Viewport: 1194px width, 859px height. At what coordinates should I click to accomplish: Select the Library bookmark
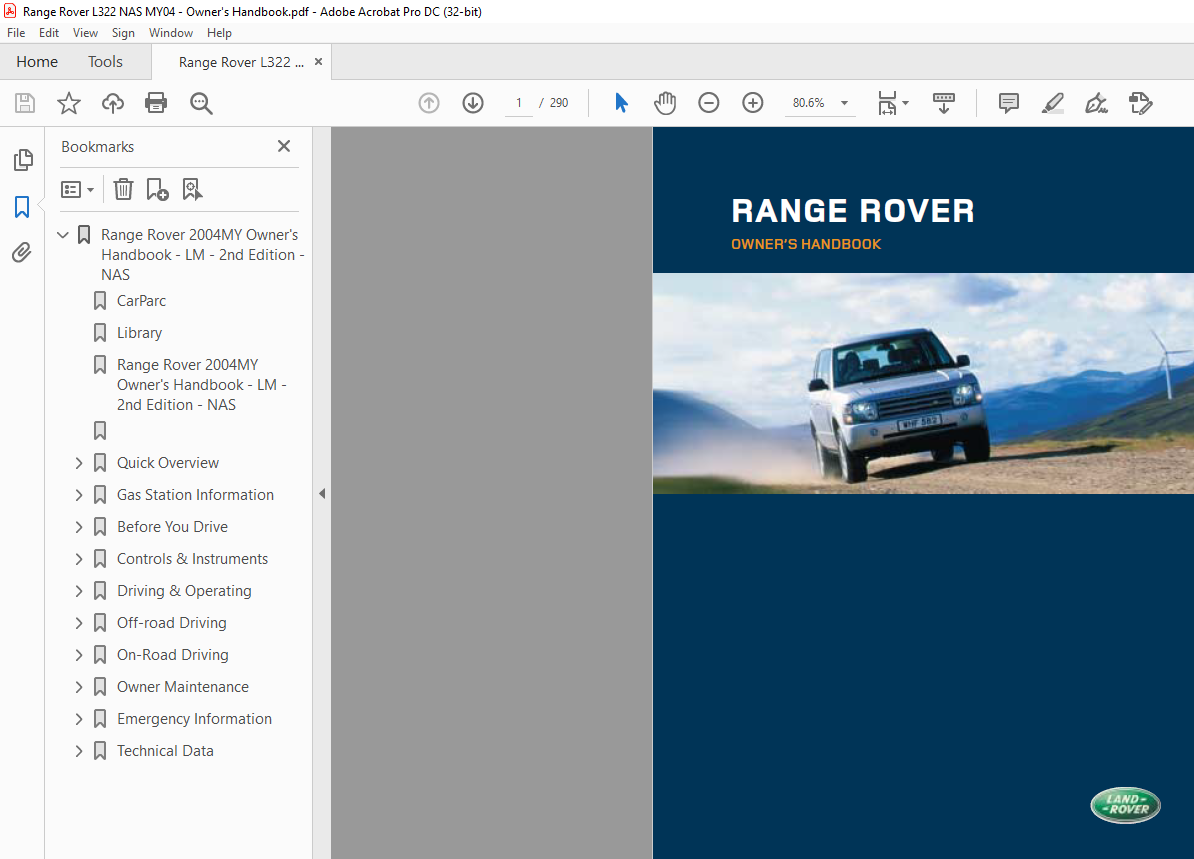tap(139, 333)
